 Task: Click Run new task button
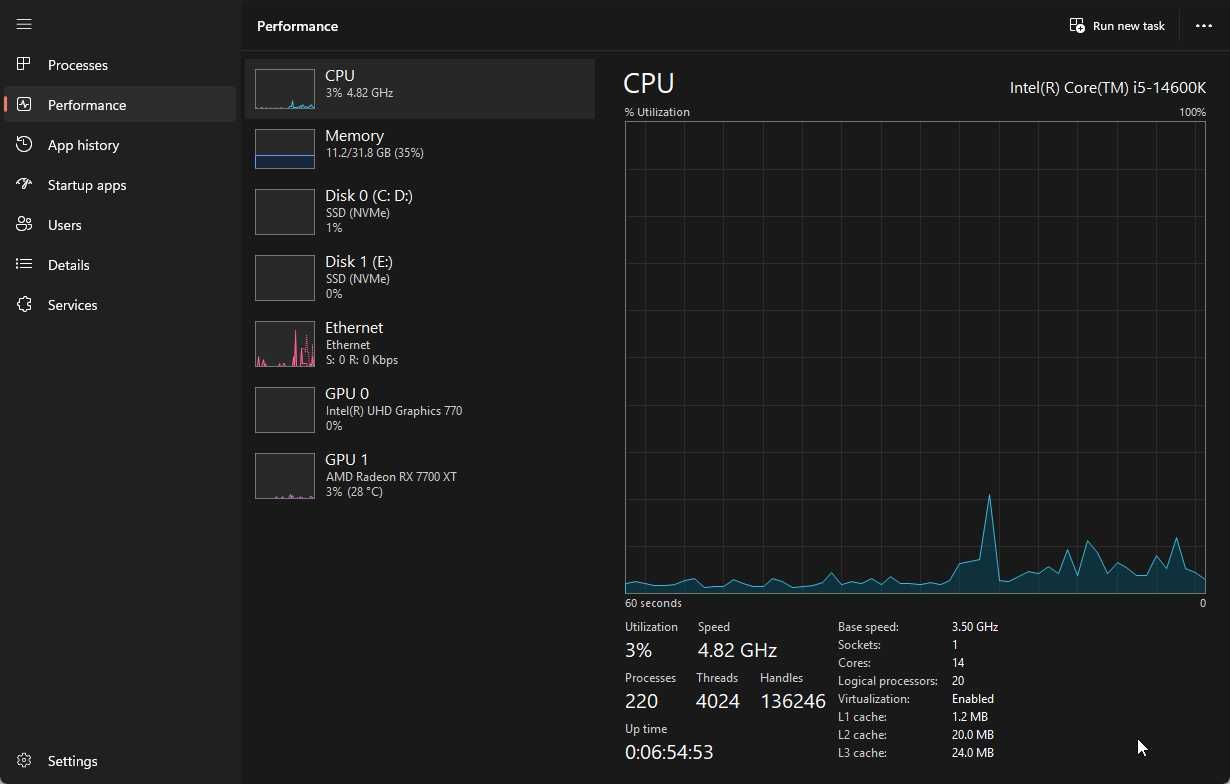coord(1117,26)
